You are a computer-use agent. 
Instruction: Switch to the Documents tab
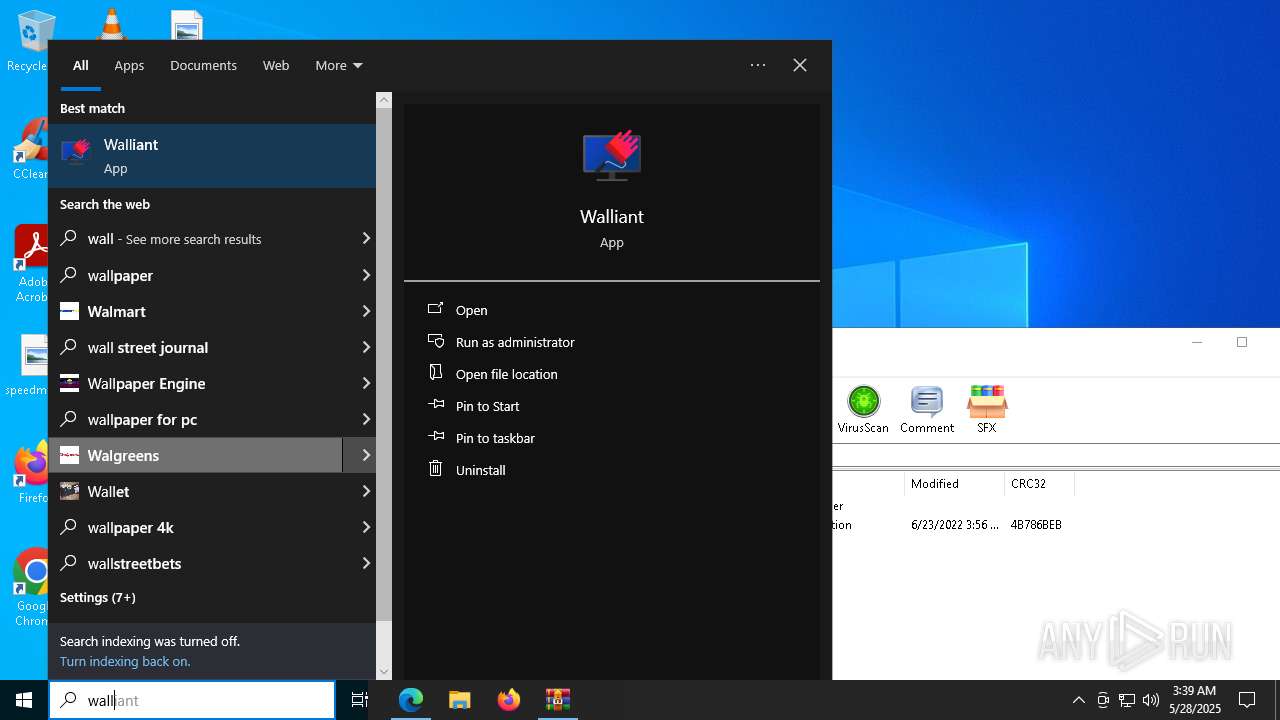203,65
